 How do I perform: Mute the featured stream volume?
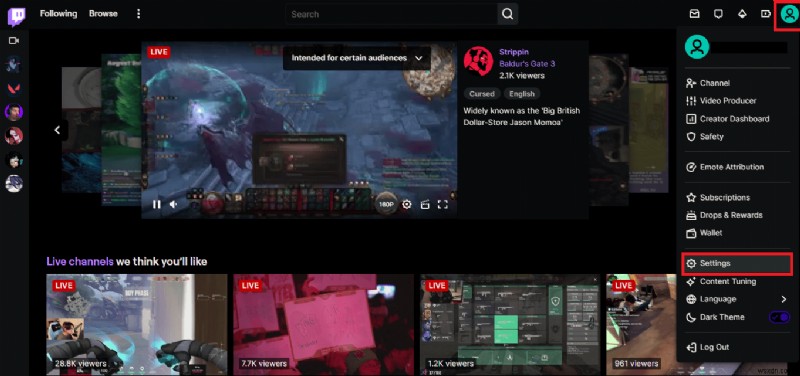coord(174,205)
